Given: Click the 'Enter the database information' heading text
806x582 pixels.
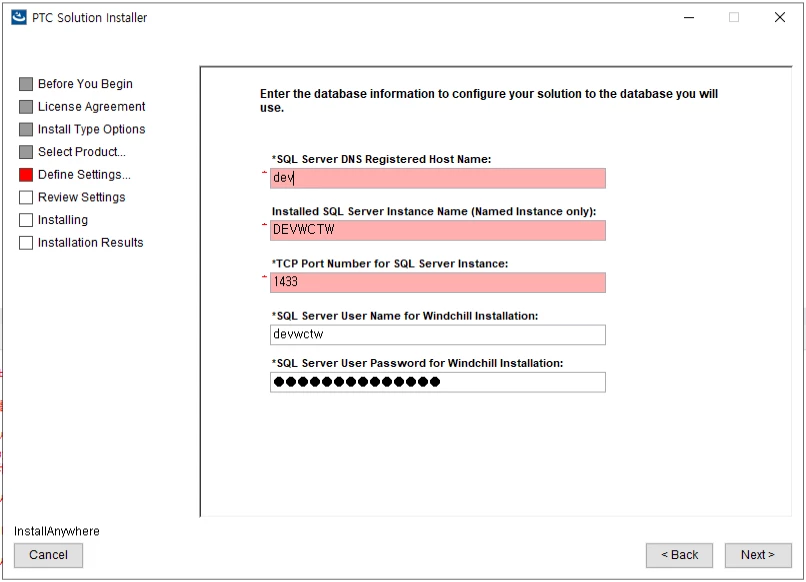Looking at the screenshot, I should pyautogui.click(x=489, y=101).
